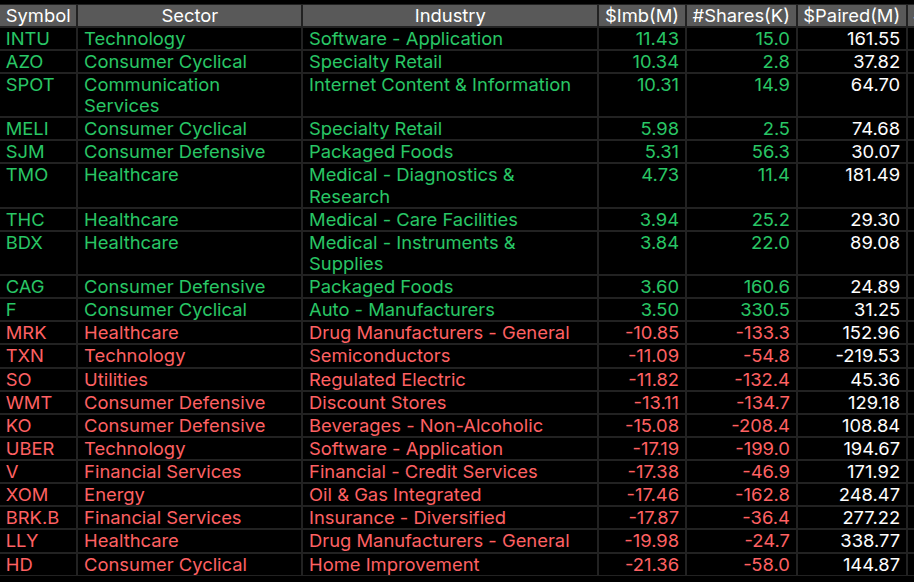
Task: Sort by the Sector column header
Action: pos(189,16)
